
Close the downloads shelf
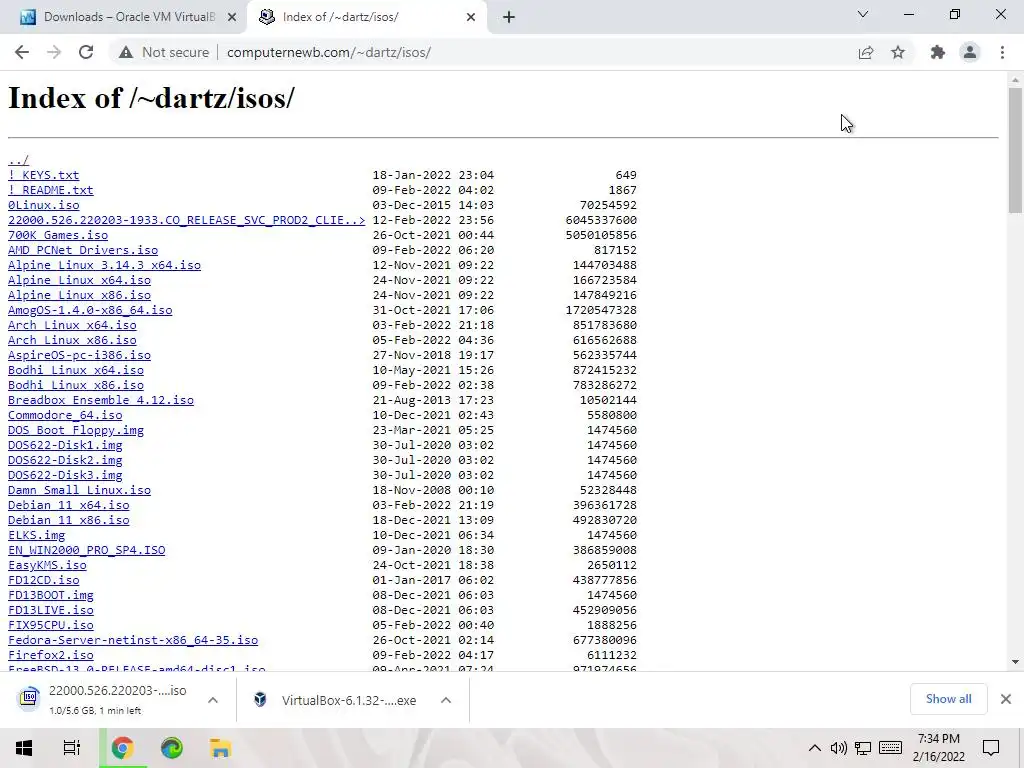1006,699
